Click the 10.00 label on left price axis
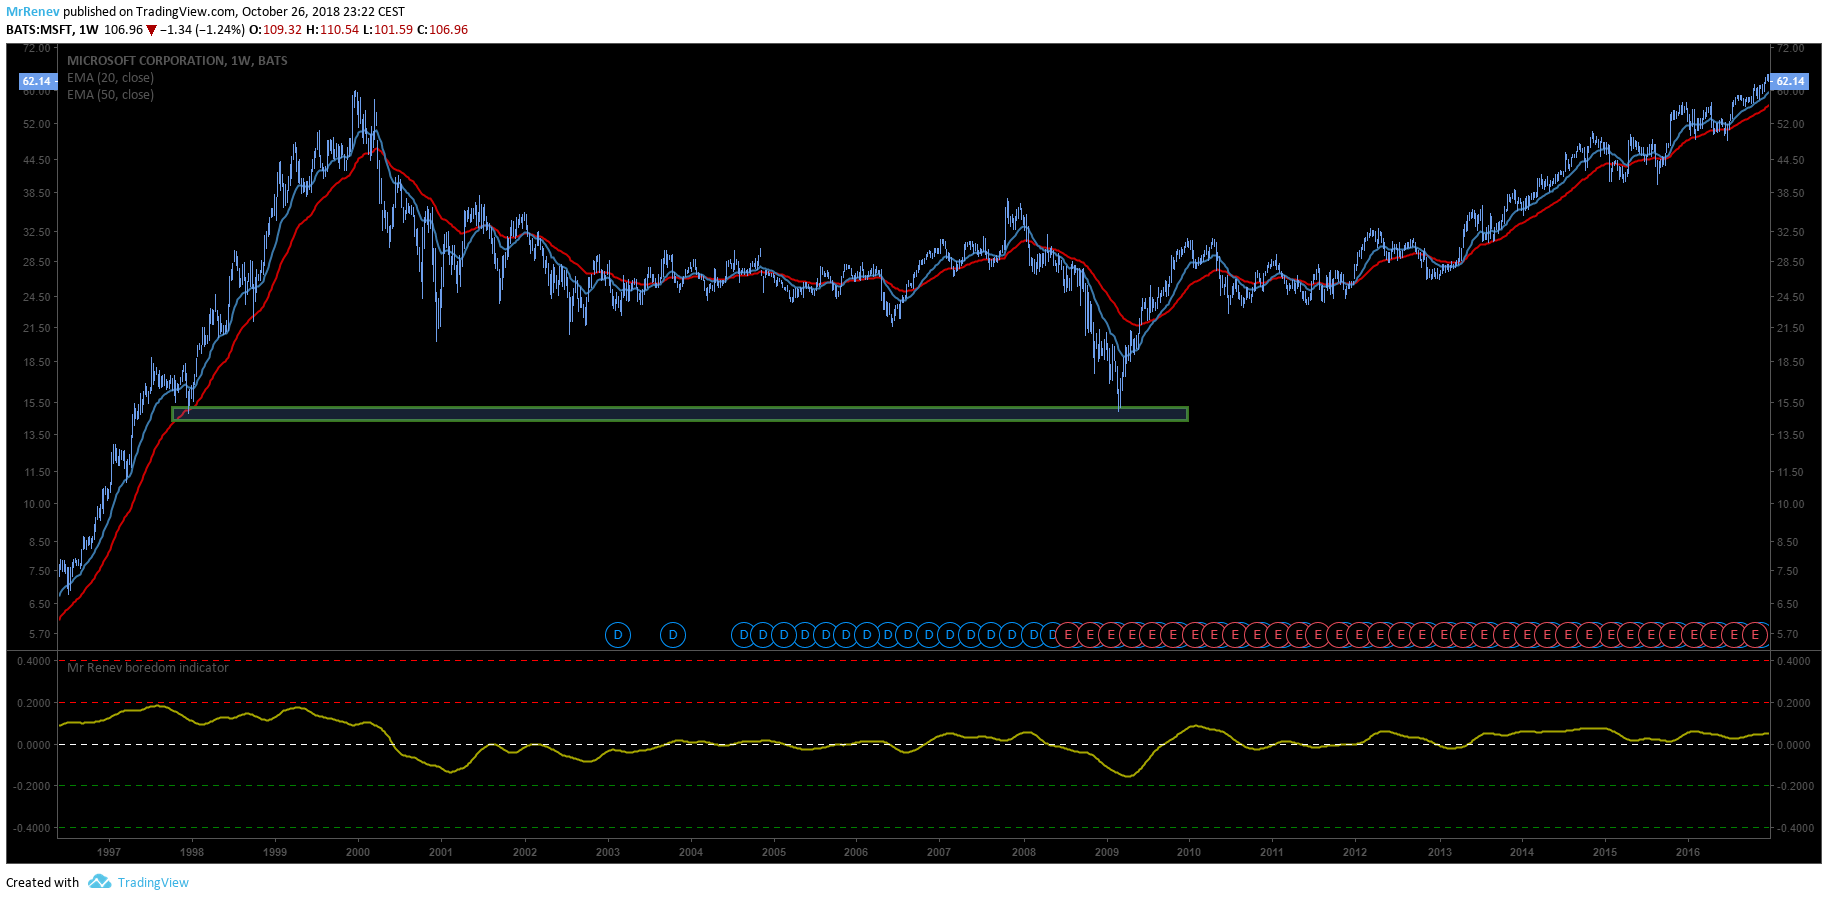This screenshot has height=900, width=1828. [37, 504]
